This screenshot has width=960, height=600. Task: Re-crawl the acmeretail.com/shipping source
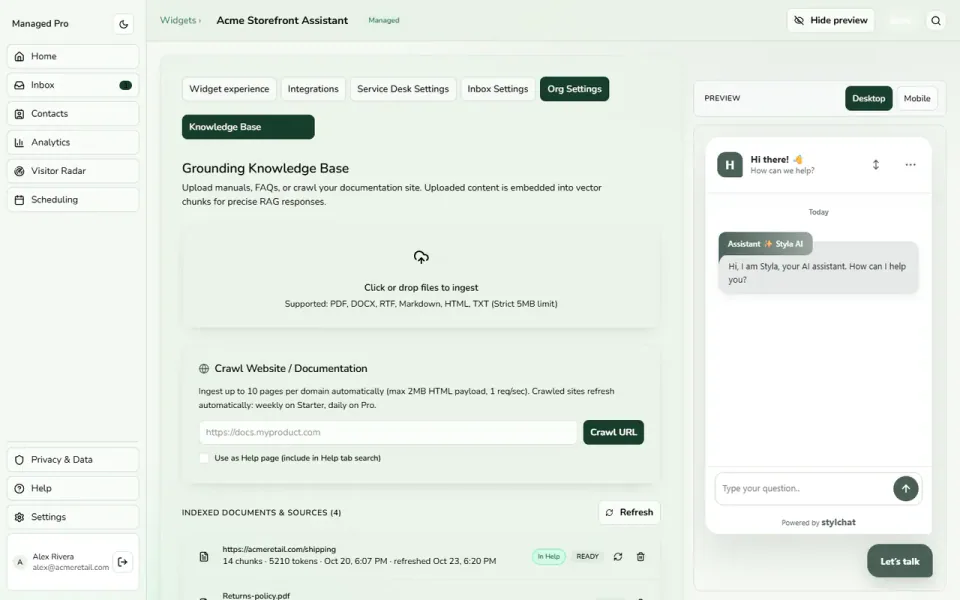pyautogui.click(x=618, y=557)
